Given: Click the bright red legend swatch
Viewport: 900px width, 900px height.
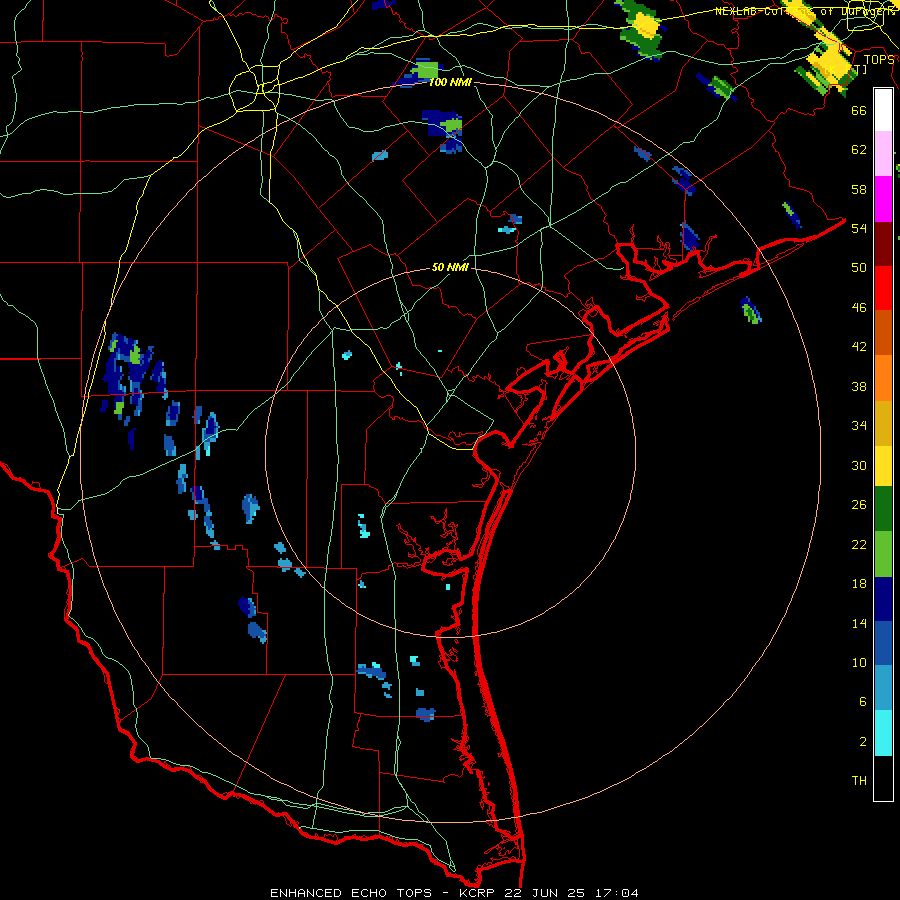Looking at the screenshot, I should coord(883,288).
